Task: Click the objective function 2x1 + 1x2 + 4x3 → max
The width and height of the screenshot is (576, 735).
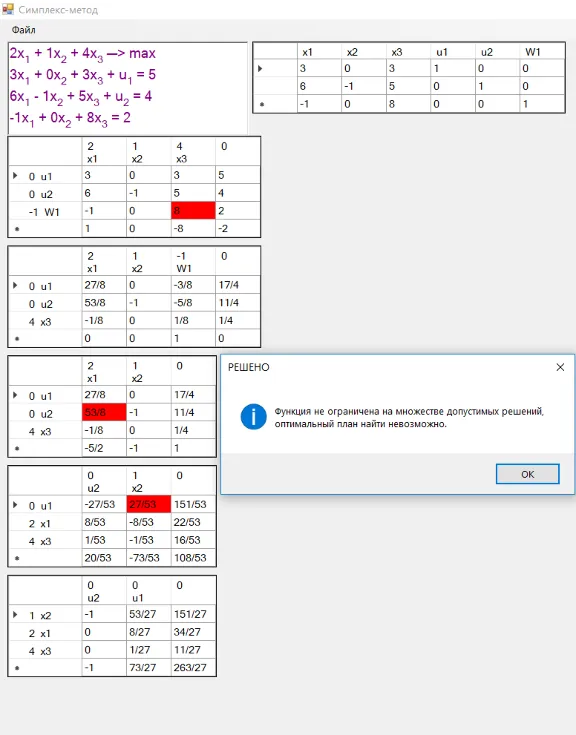Action: (x=82, y=54)
